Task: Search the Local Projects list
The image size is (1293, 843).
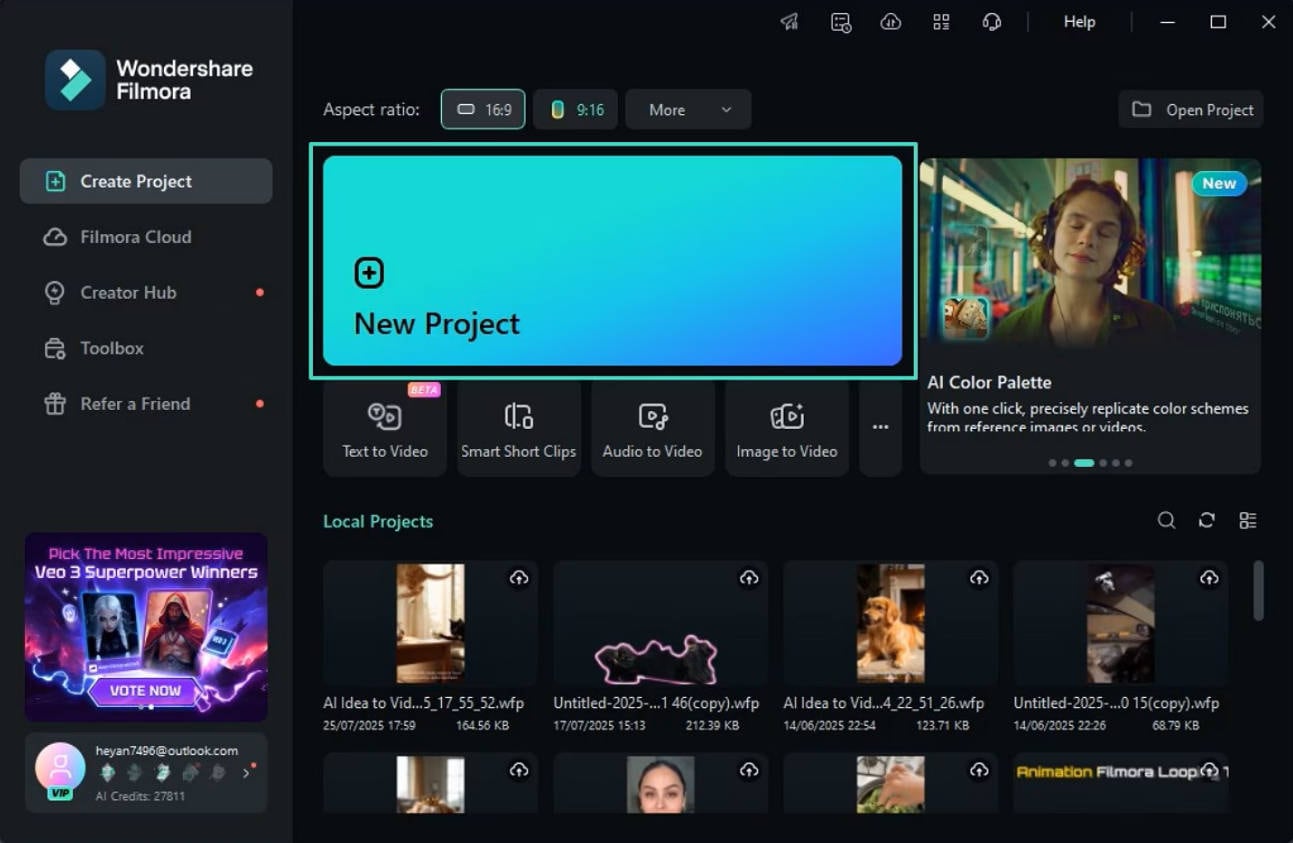Action: [x=1166, y=520]
